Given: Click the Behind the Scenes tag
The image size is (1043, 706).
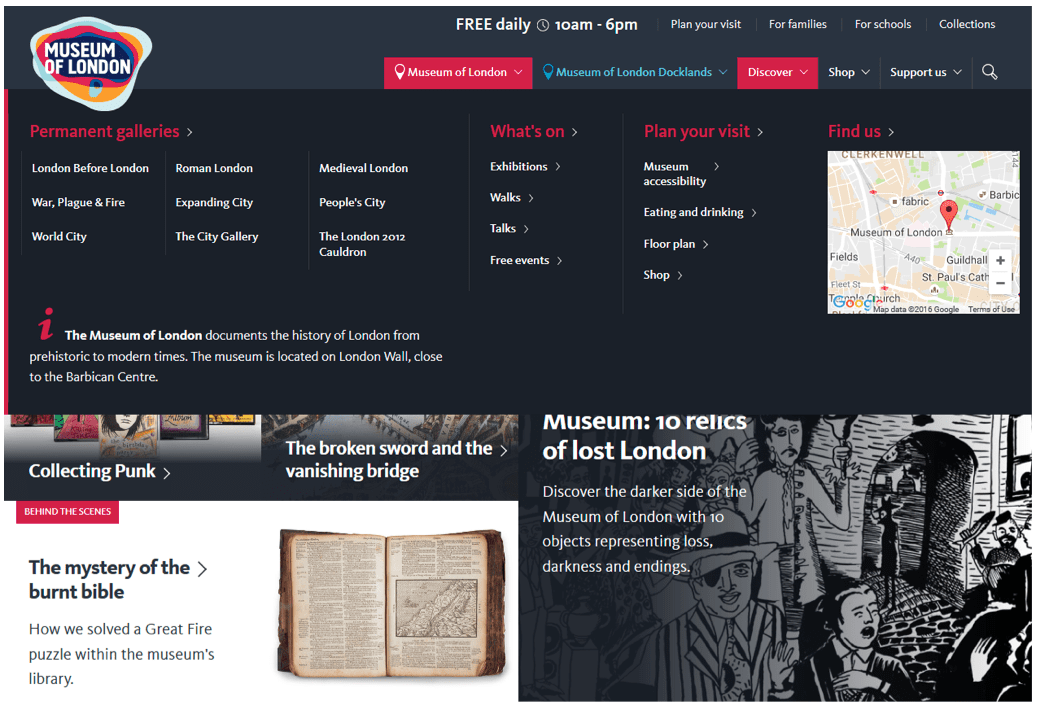Looking at the screenshot, I should click(67, 511).
